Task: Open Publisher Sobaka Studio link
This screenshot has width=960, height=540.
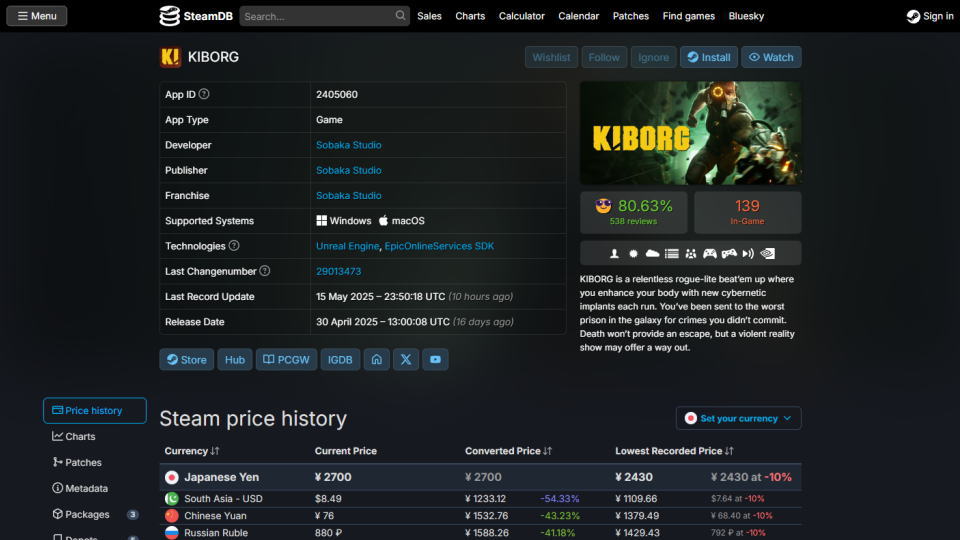Action: (x=348, y=170)
